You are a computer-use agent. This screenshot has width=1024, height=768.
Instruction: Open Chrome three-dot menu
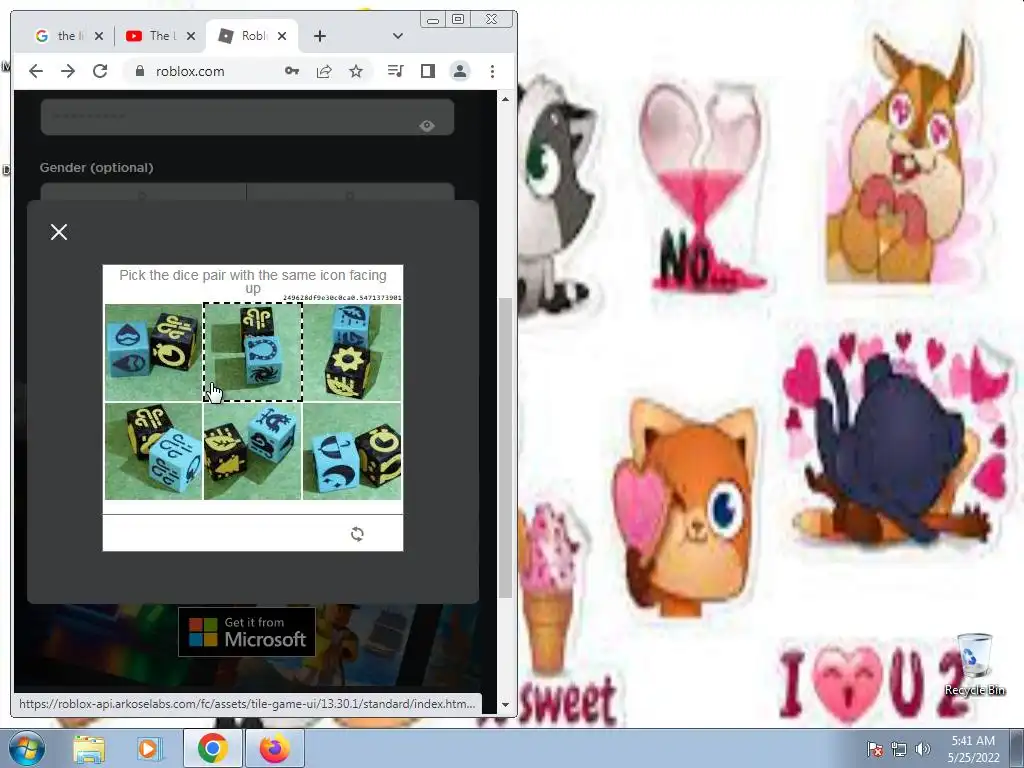pos(492,71)
